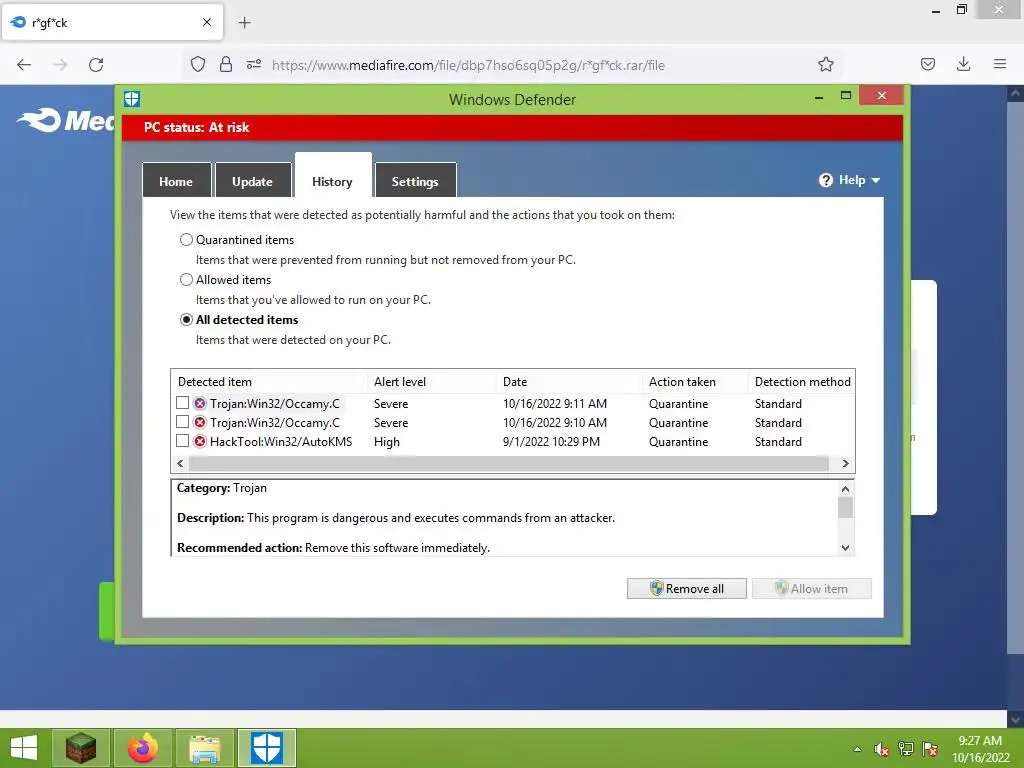Click the network tray icon

point(906,749)
